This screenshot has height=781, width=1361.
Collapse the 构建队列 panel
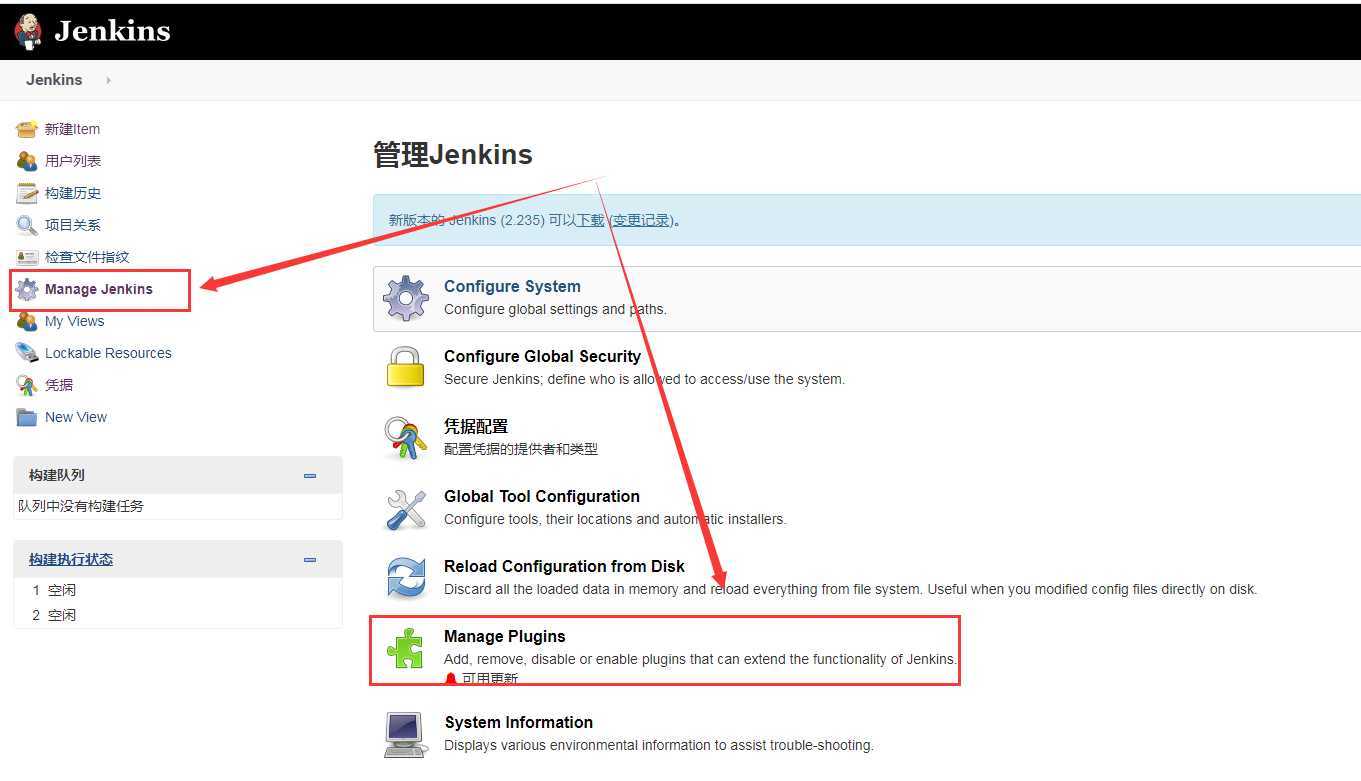point(310,476)
